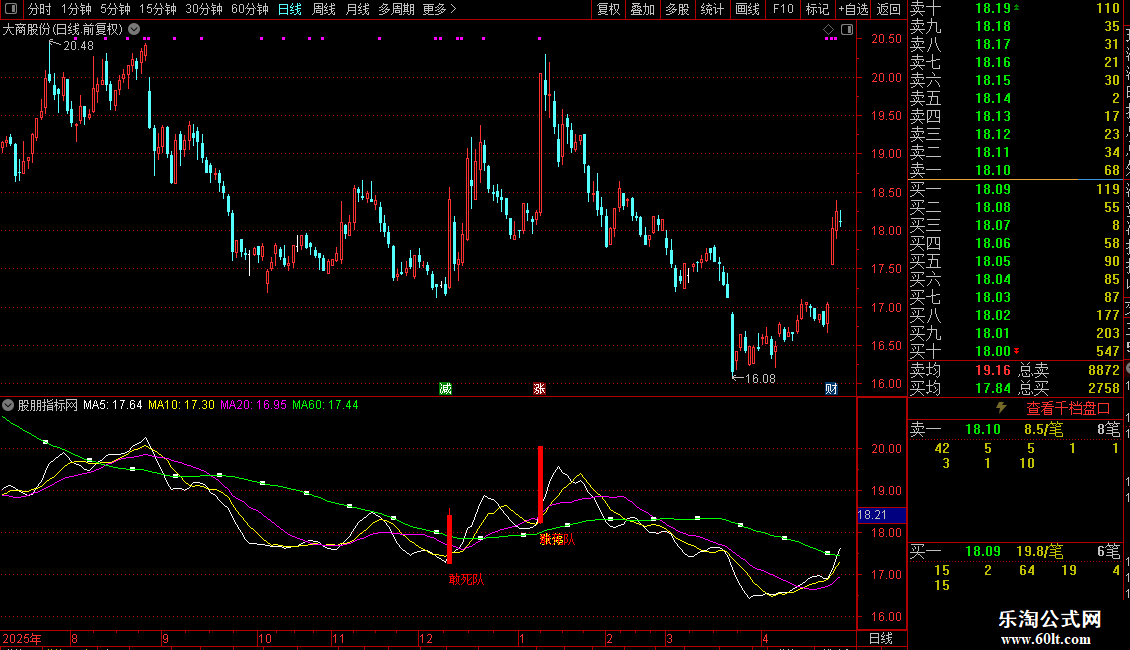Open the 画线 drawing tools
This screenshot has width=1130, height=650.
747,9
